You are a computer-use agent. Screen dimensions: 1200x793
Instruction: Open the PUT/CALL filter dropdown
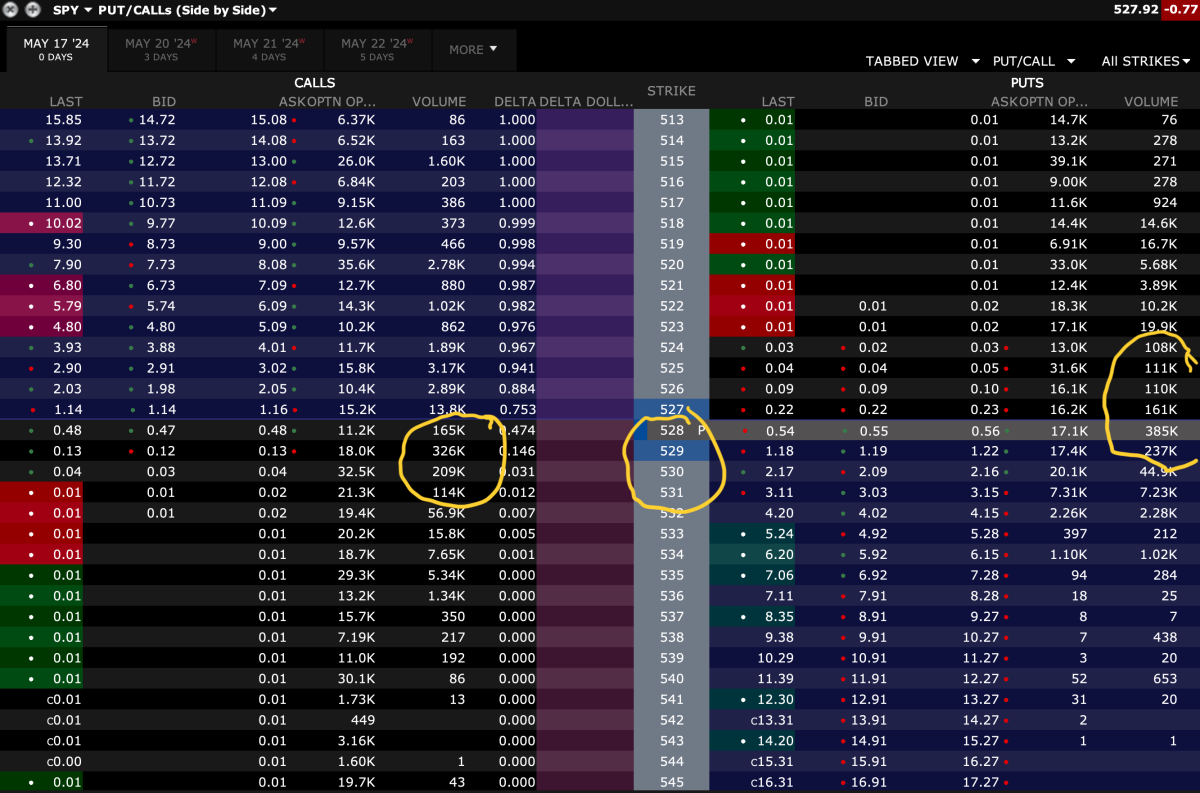point(1034,61)
